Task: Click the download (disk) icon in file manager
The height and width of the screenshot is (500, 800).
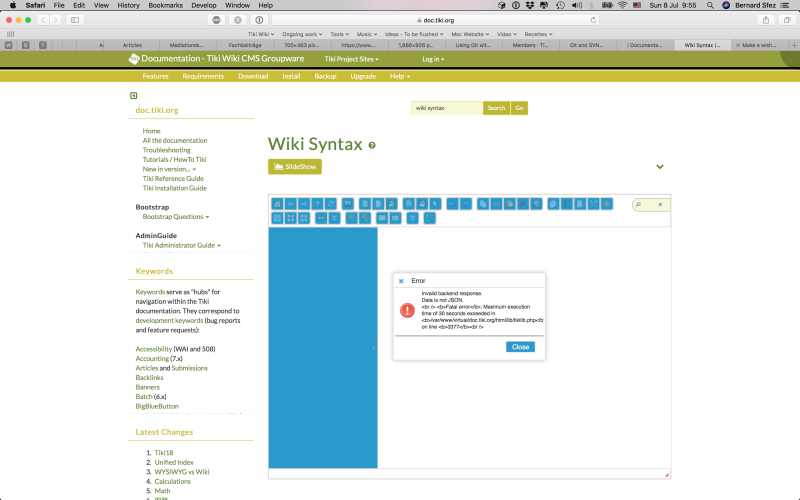Action: (422, 204)
